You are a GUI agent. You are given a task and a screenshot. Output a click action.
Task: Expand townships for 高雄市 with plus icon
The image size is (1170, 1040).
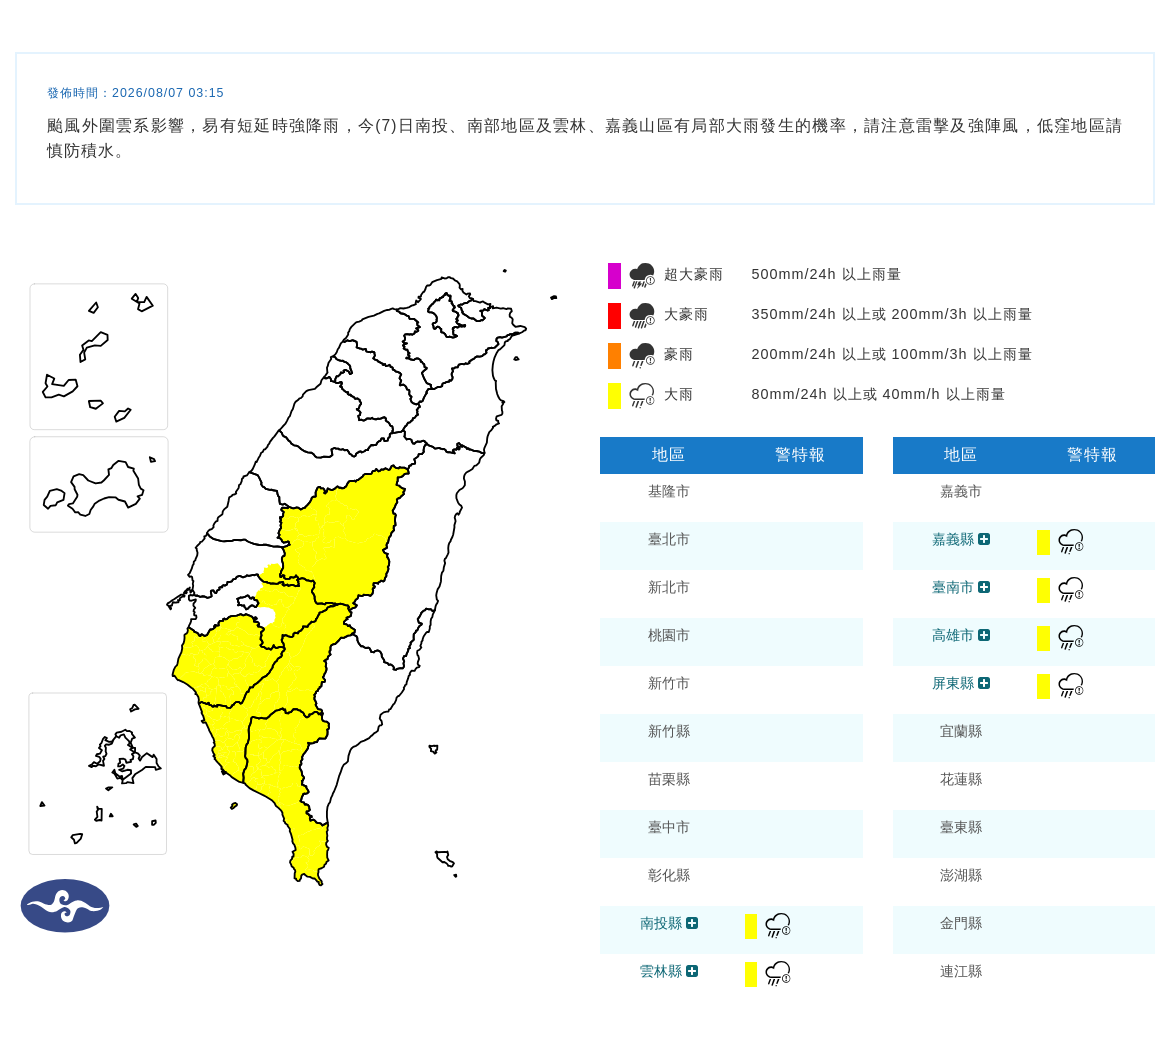point(984,635)
